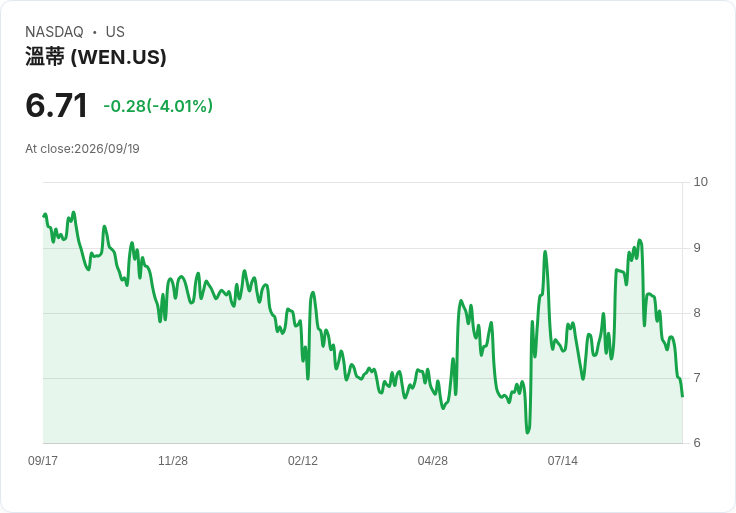Viewport: 736px width, 513px height.
Task: Click the 9 price axis label
Action: (697, 248)
